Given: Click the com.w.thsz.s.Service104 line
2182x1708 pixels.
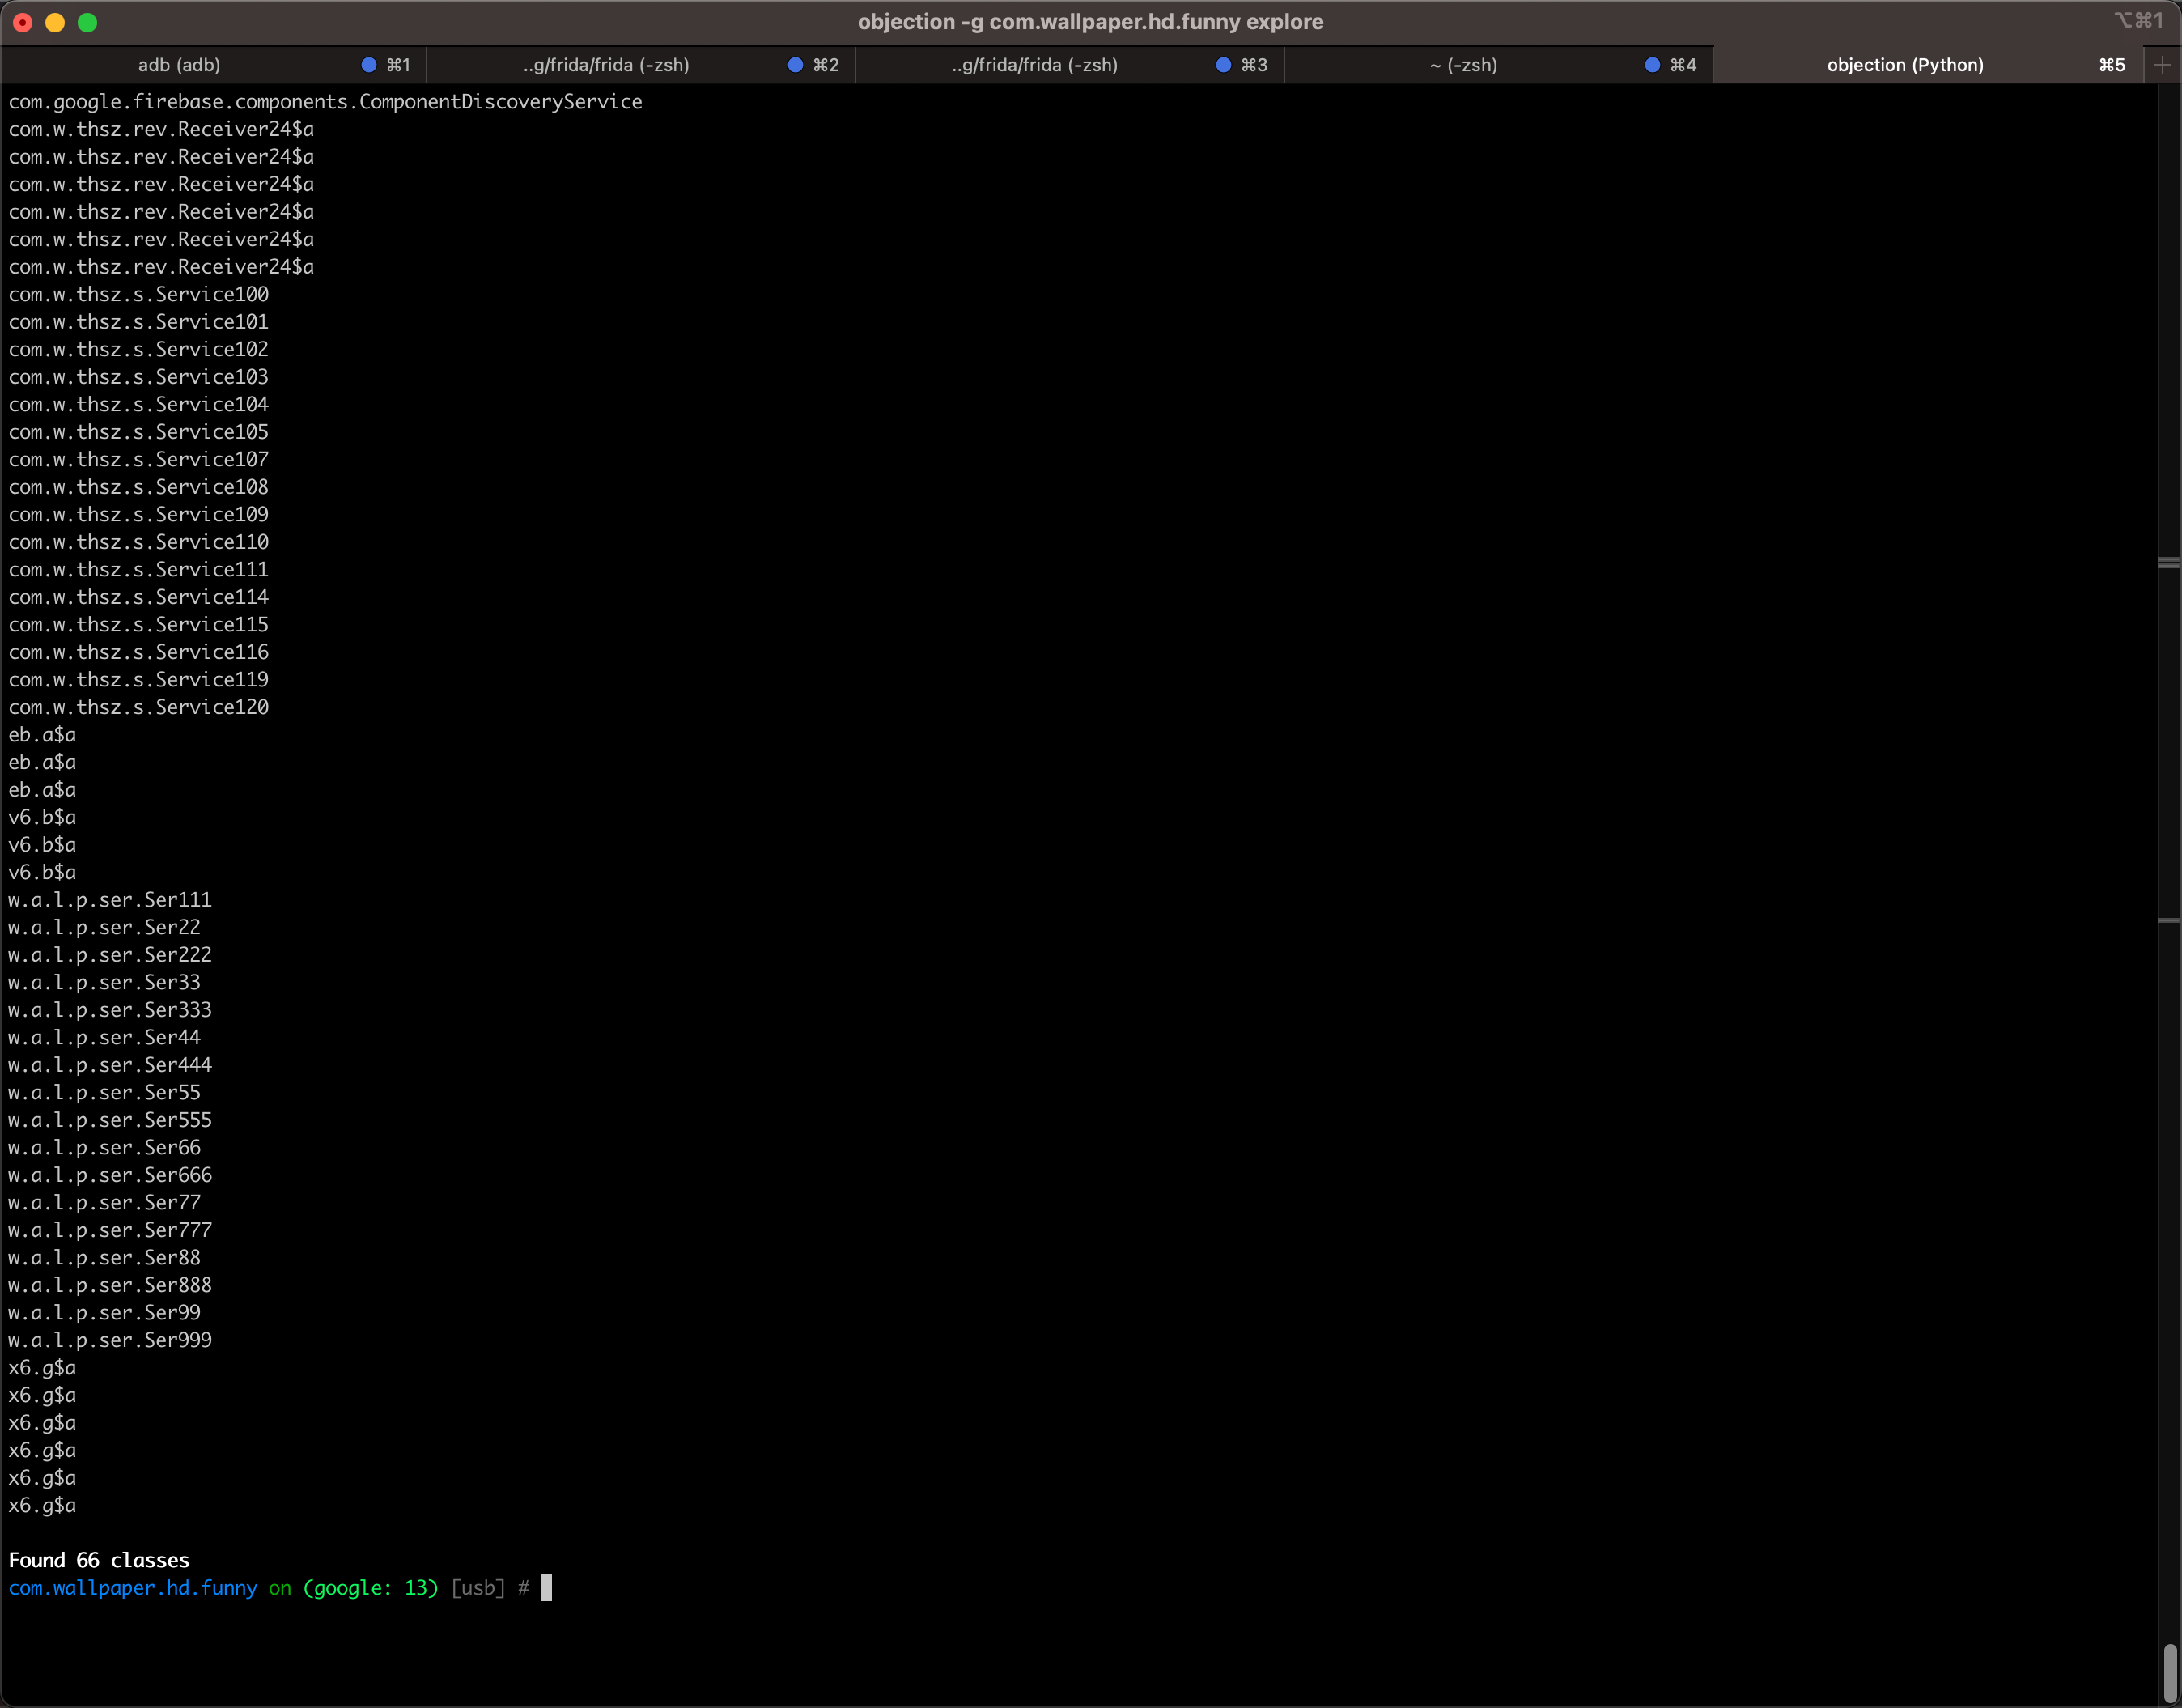Looking at the screenshot, I should (x=139, y=404).
